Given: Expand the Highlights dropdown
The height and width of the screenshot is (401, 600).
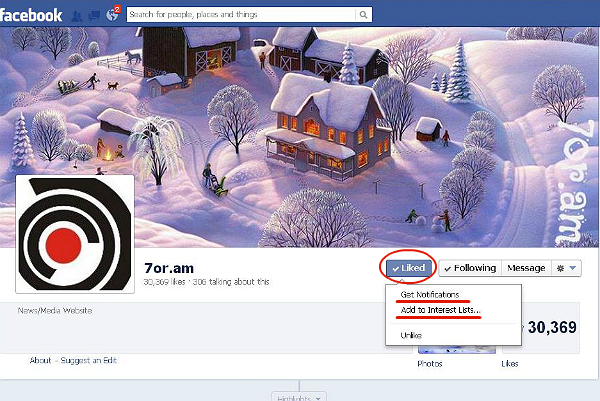Looking at the screenshot, I should (299, 397).
